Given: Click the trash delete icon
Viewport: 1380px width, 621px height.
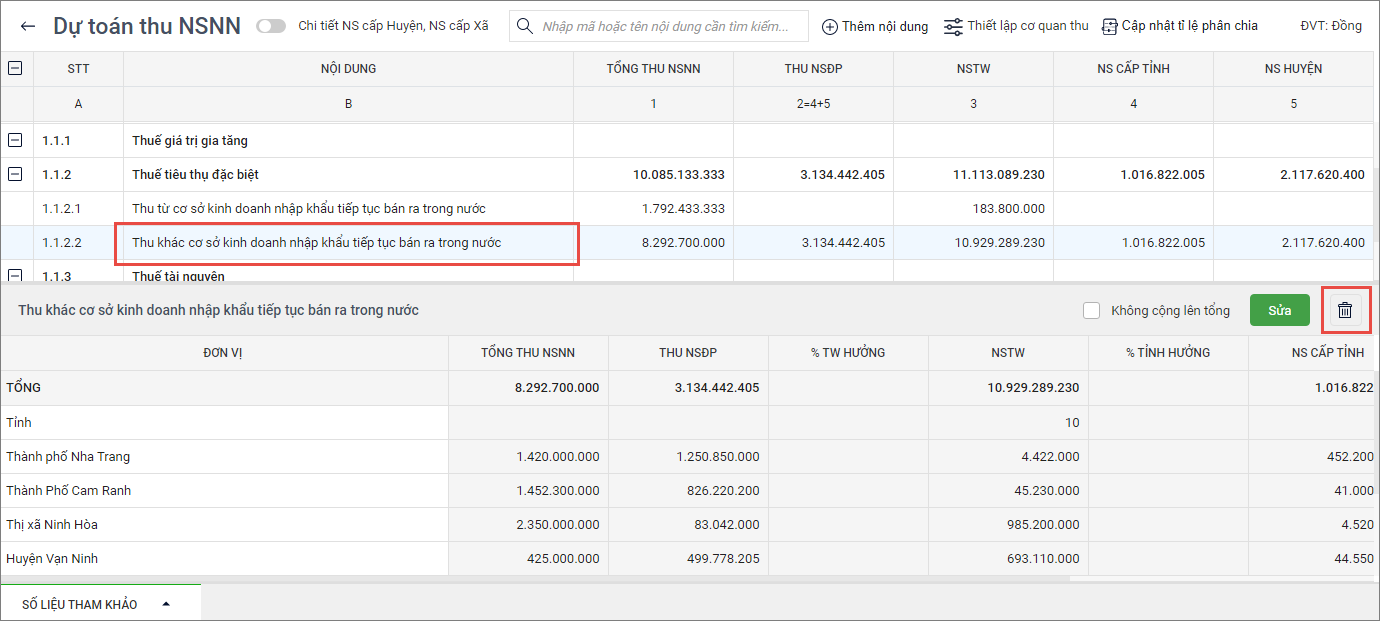Looking at the screenshot, I should 1345,310.
